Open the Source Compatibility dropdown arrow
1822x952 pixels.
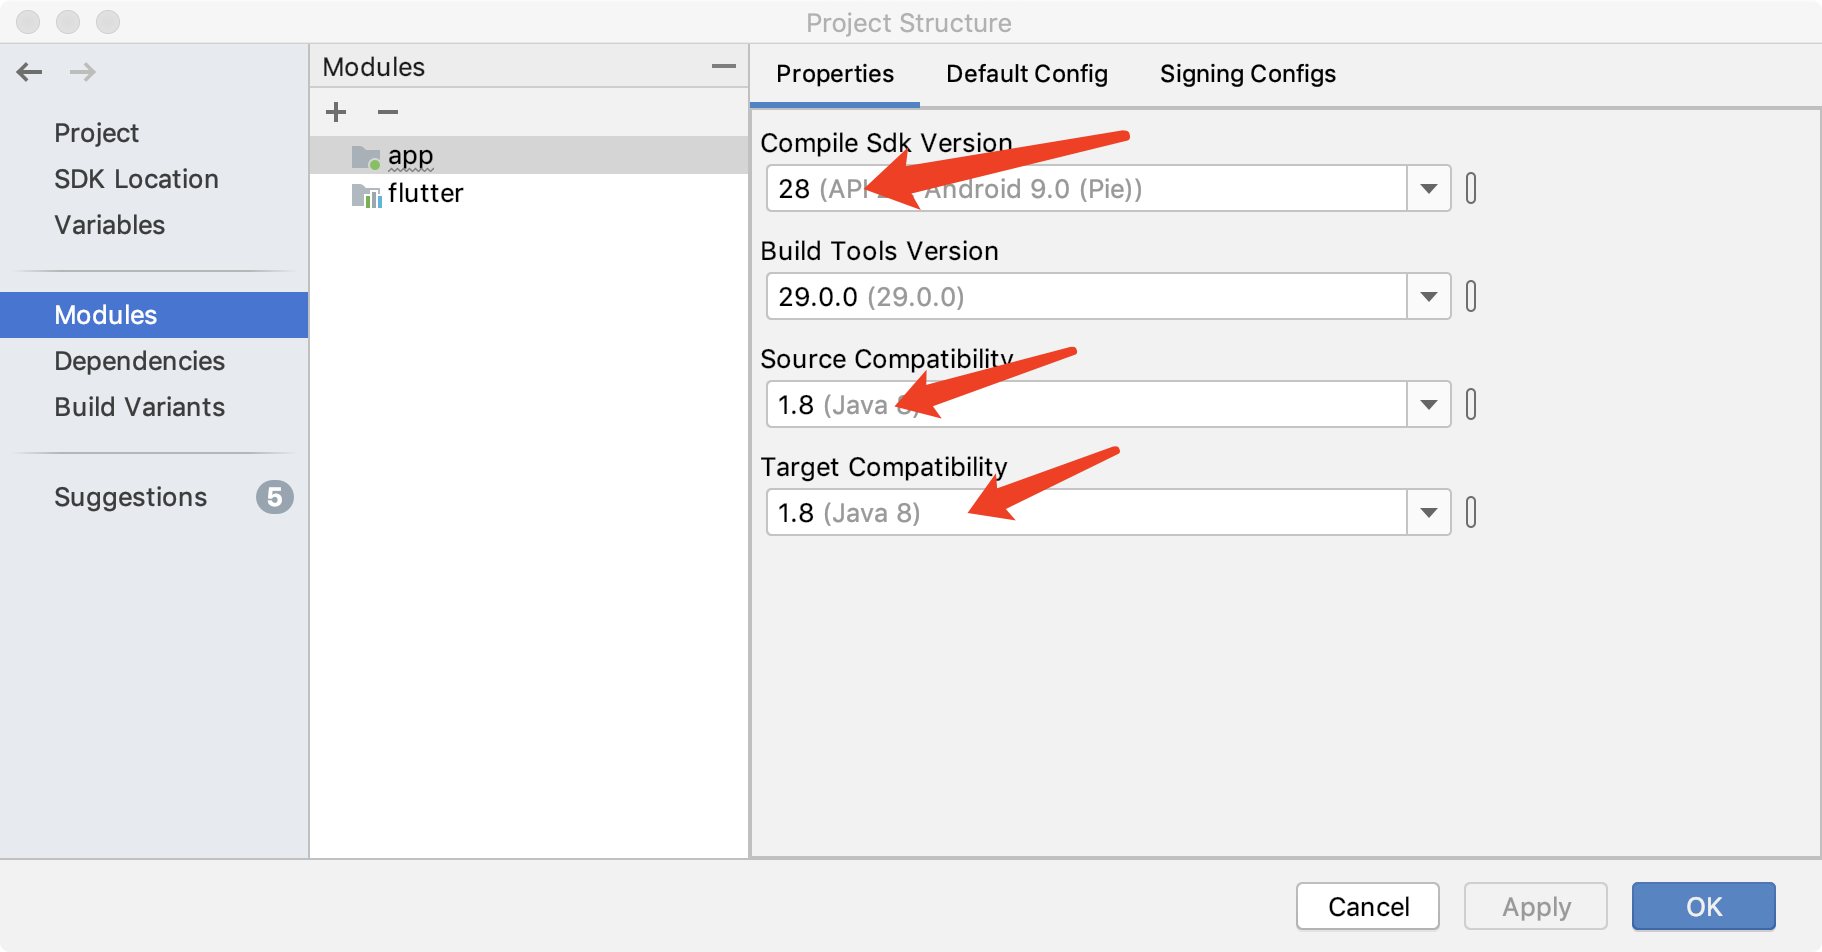click(x=1429, y=404)
